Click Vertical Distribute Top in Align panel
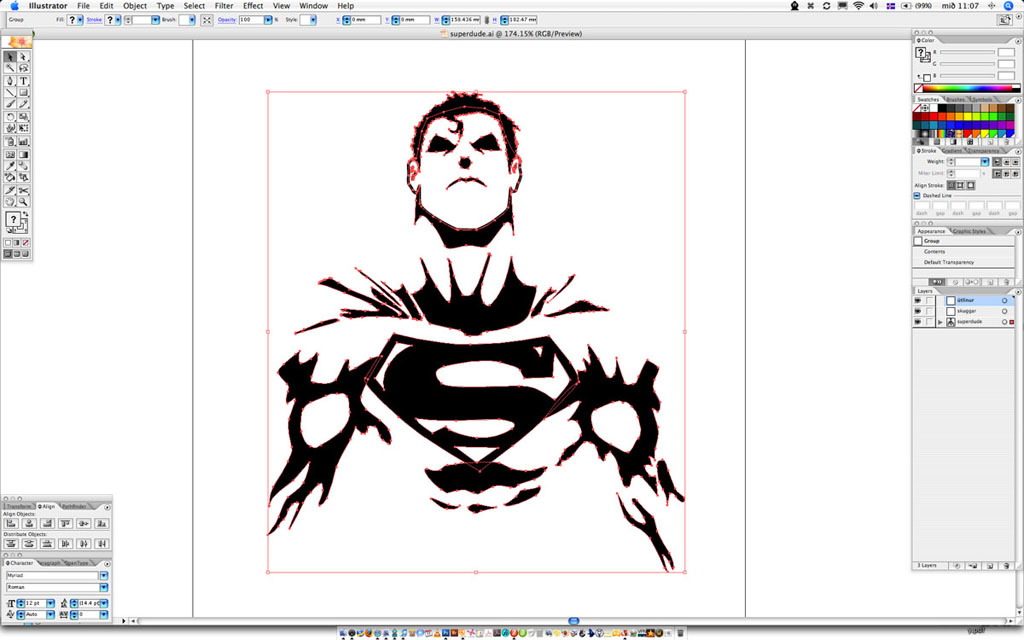Image resolution: width=1024 pixels, height=640 pixels. click(x=11, y=543)
